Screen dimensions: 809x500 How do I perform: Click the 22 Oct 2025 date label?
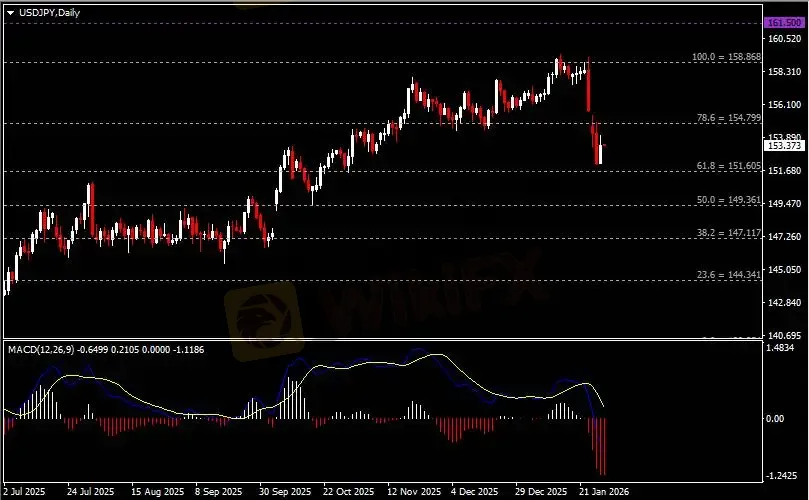coord(349,491)
